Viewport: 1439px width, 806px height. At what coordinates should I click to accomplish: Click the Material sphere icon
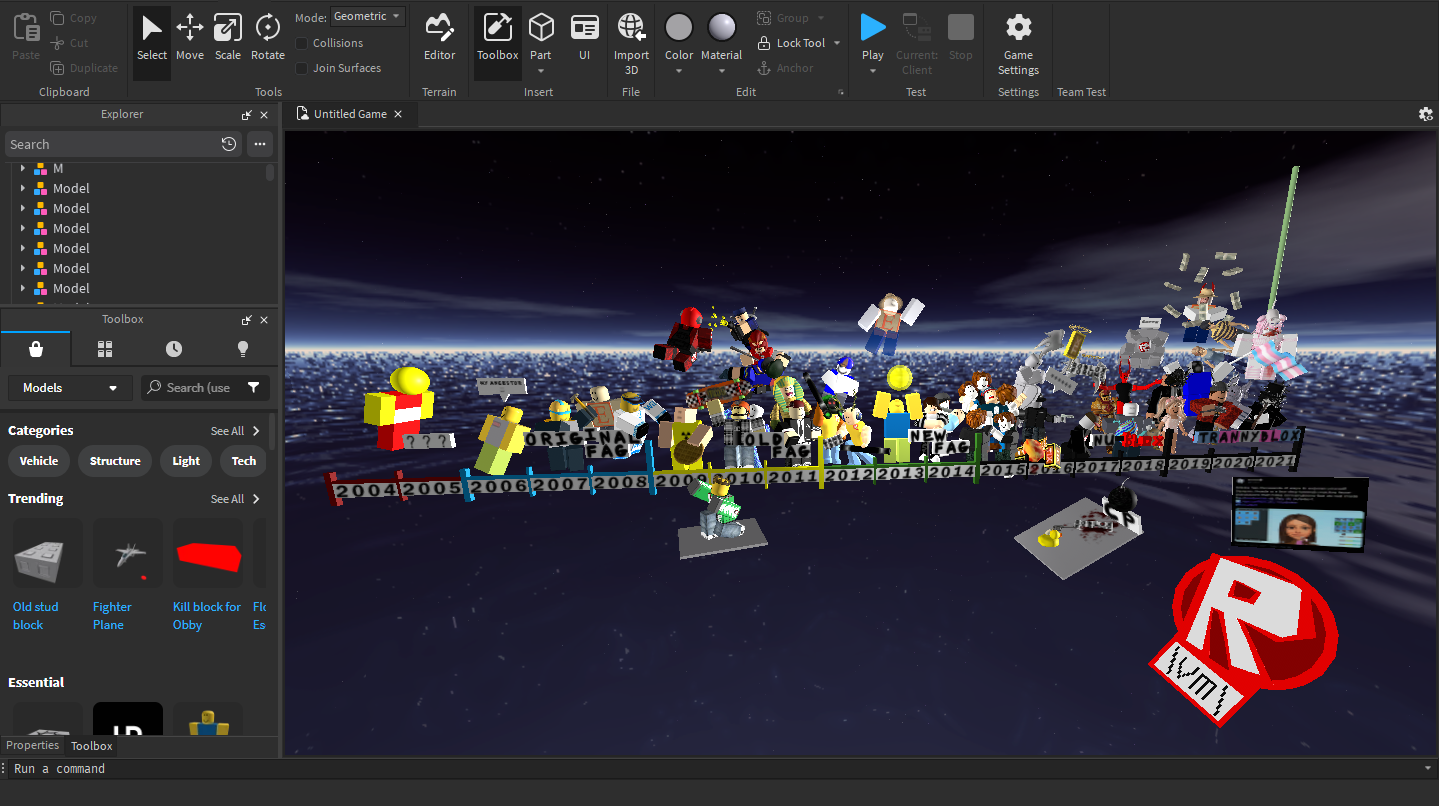coord(721,27)
